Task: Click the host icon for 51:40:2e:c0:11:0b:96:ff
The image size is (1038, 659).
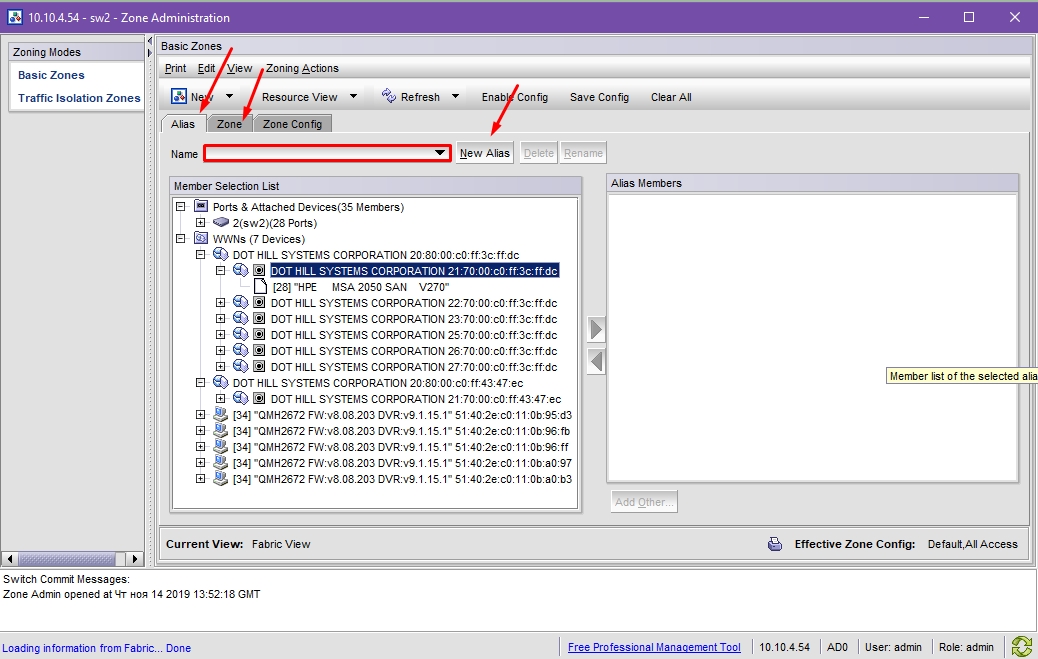Action: (220, 446)
